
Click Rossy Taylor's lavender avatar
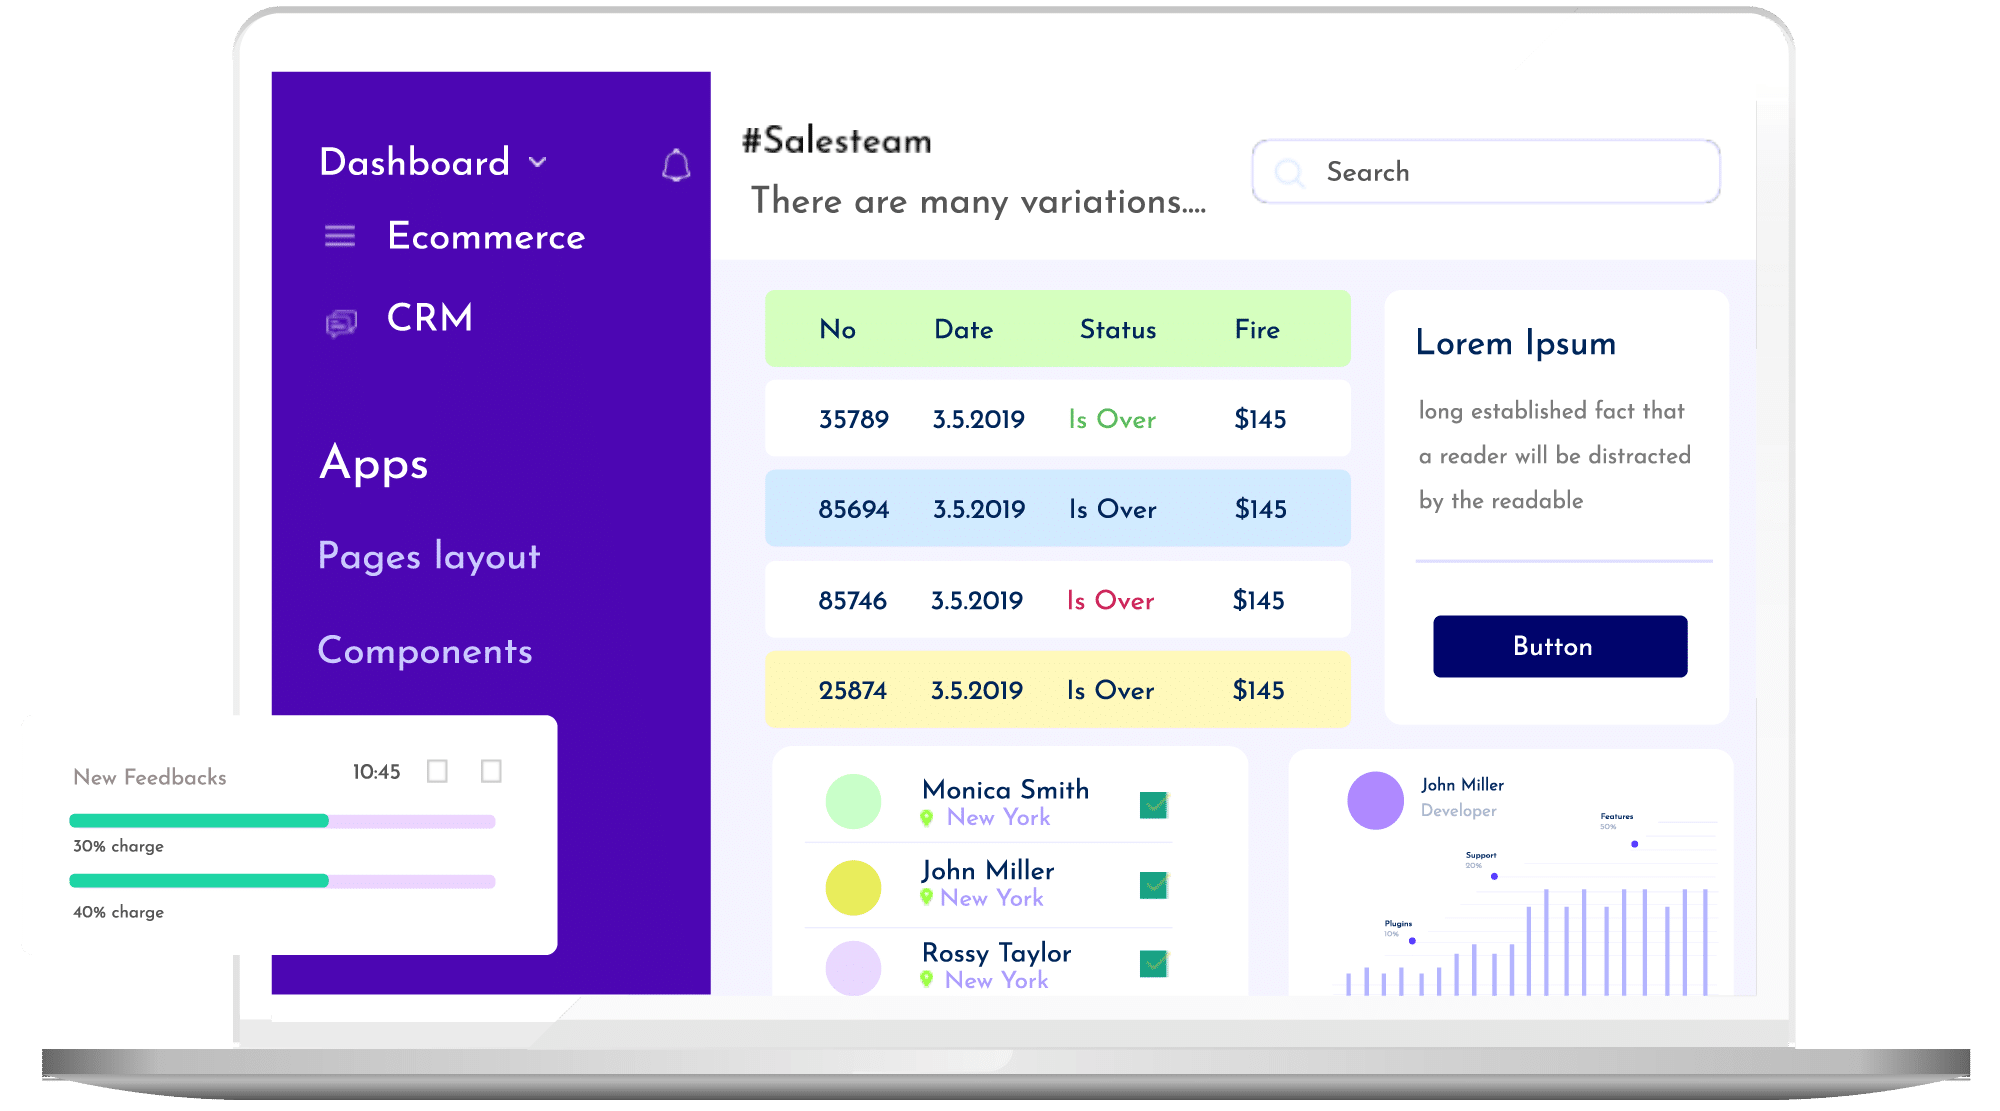tap(853, 967)
